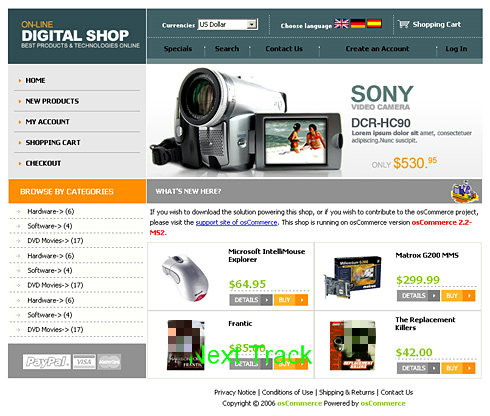Click the $64.95 IntelliMouse price
The image size is (490, 416).
(x=247, y=284)
